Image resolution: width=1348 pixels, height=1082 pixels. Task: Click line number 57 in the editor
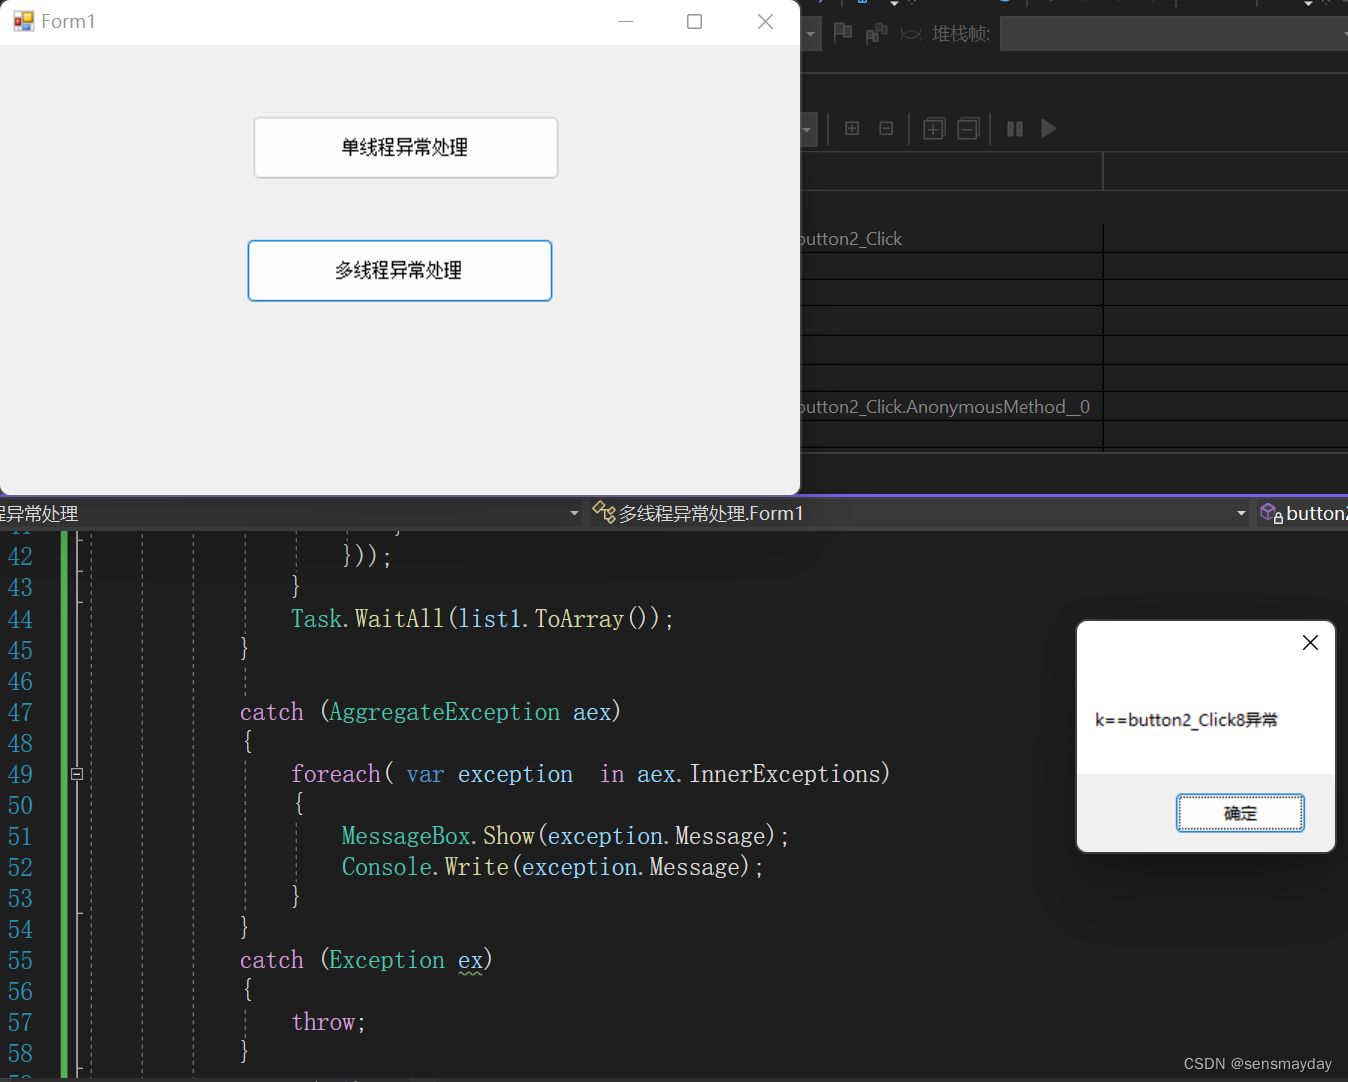20,1023
